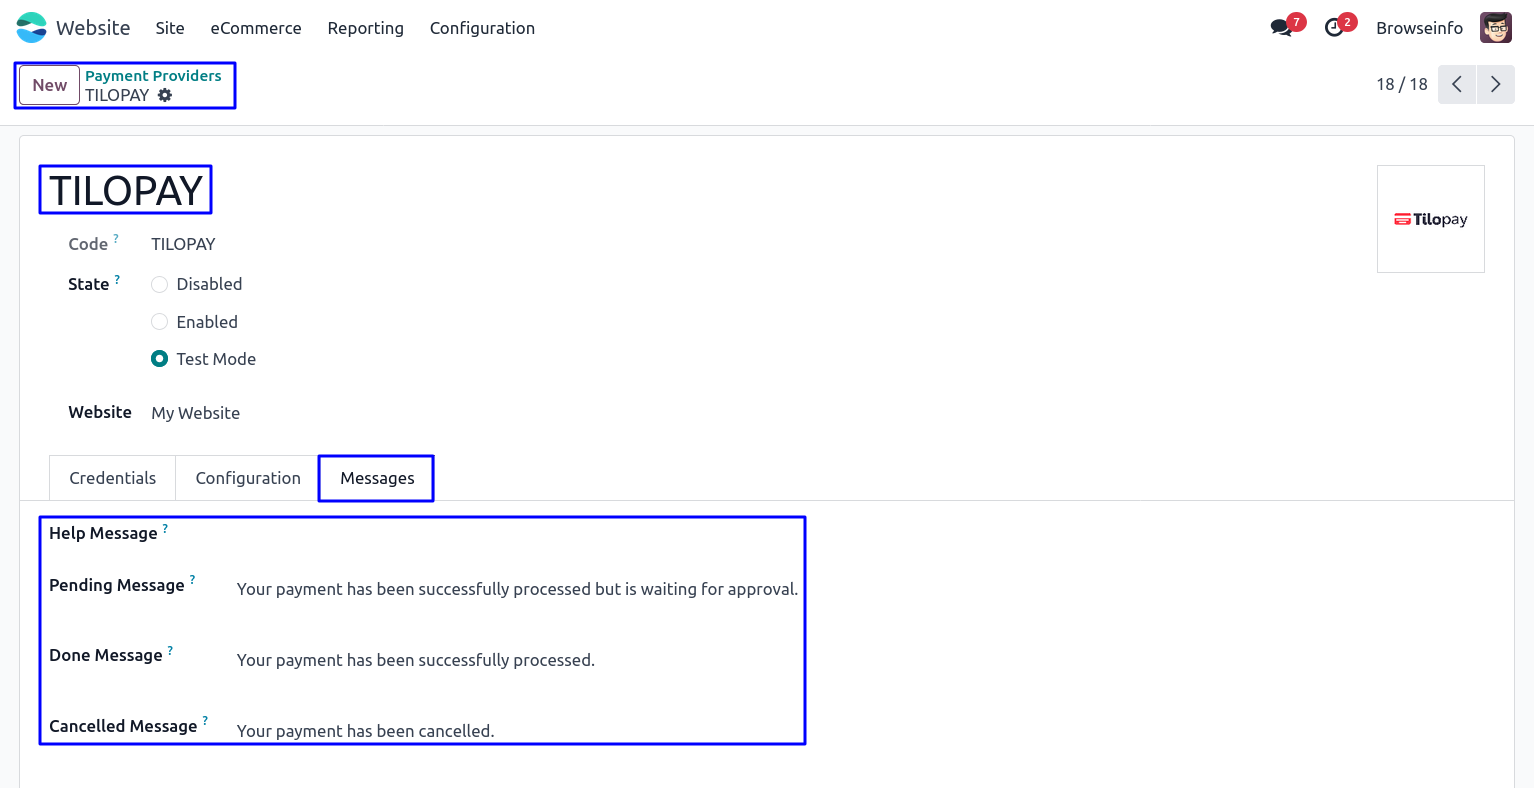Click the 18 / 18 pager counter
The image size is (1534, 788).
point(1402,85)
